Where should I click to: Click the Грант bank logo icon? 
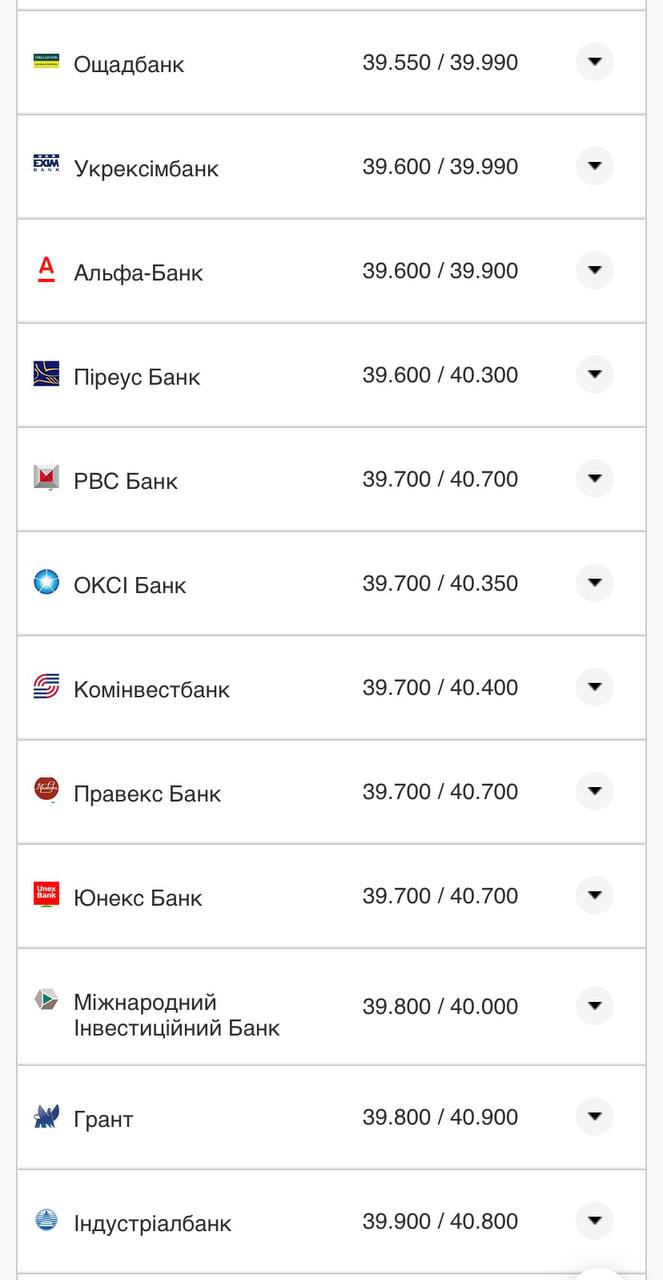[46, 1116]
